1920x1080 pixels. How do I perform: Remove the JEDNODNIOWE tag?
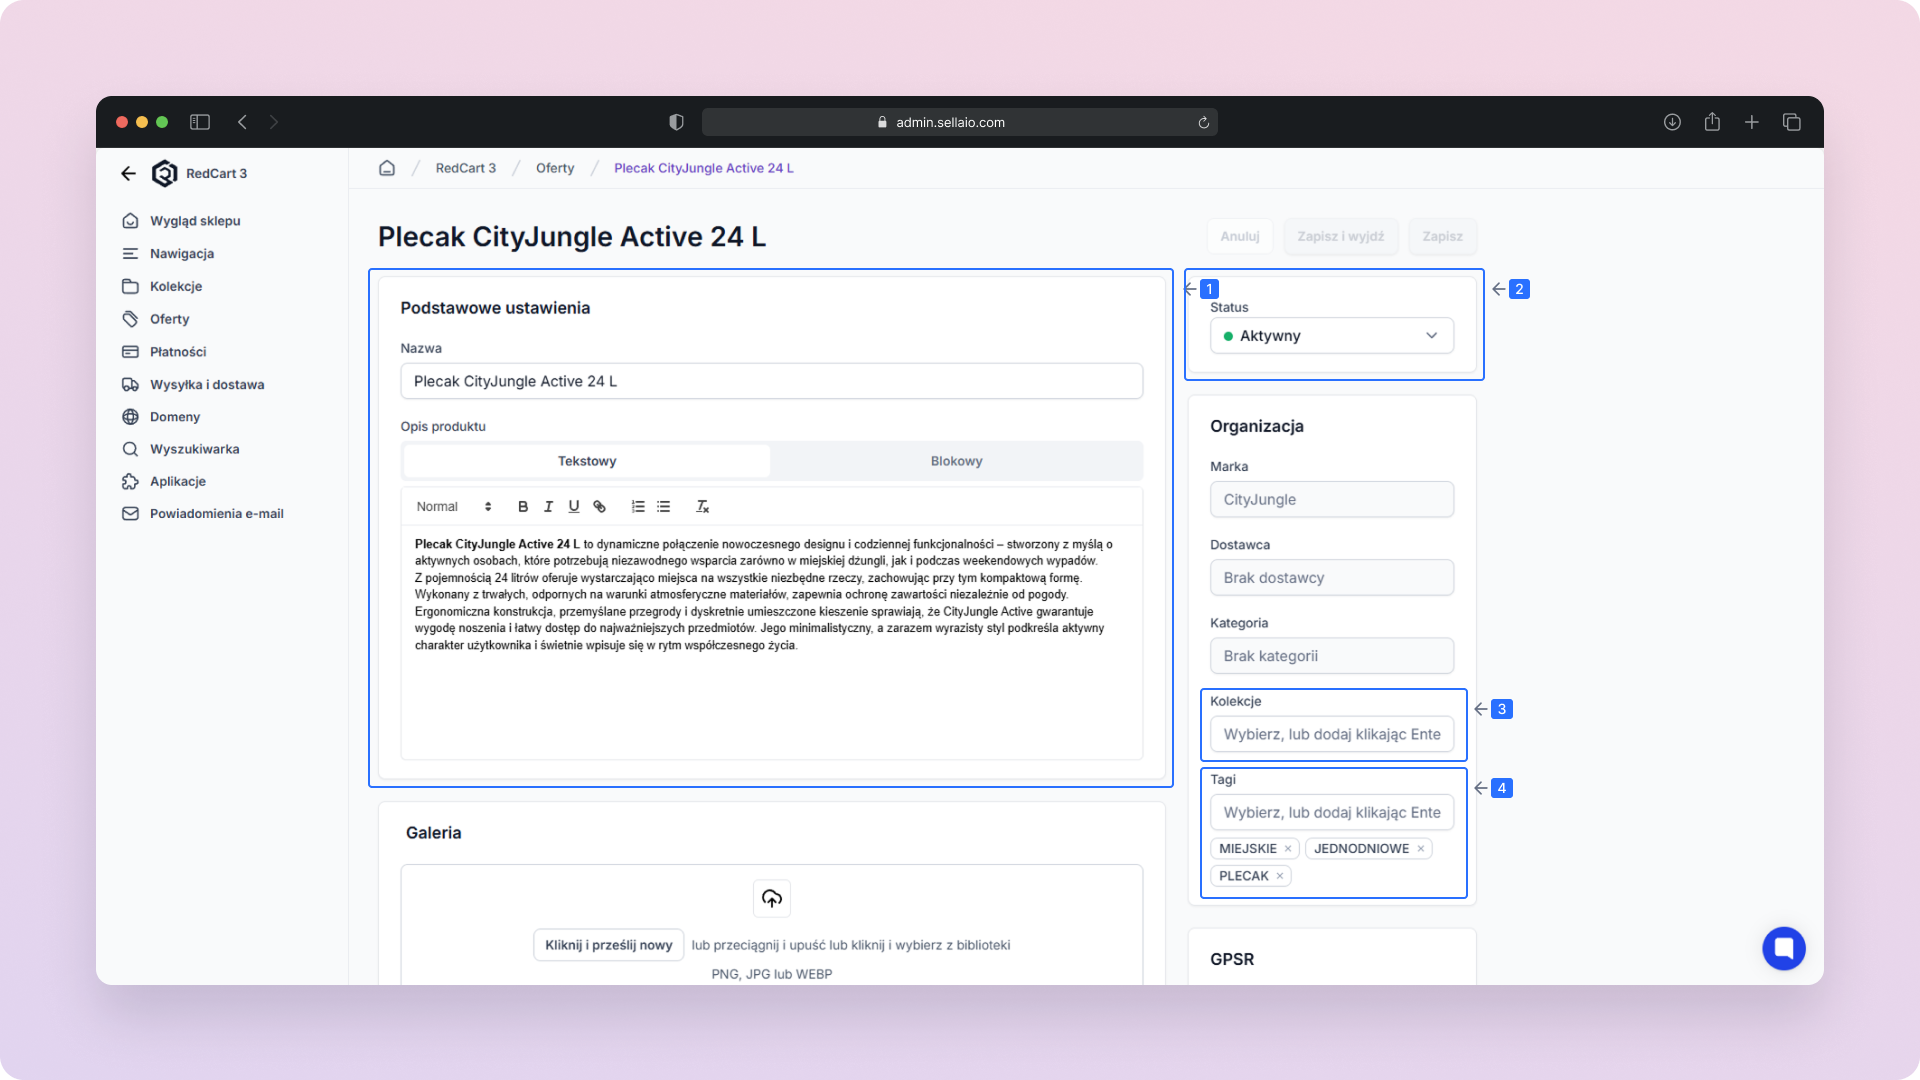[x=1420, y=849]
